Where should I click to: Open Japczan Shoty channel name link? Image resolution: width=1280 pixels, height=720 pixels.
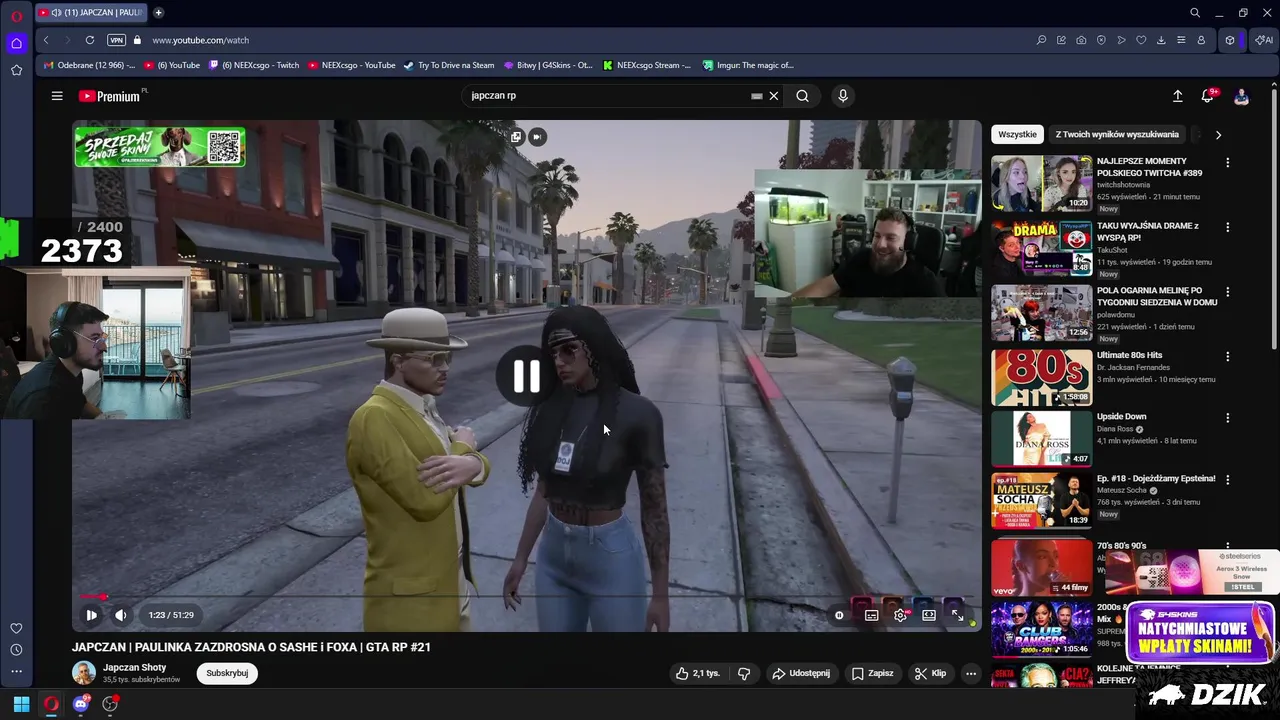click(x=134, y=667)
